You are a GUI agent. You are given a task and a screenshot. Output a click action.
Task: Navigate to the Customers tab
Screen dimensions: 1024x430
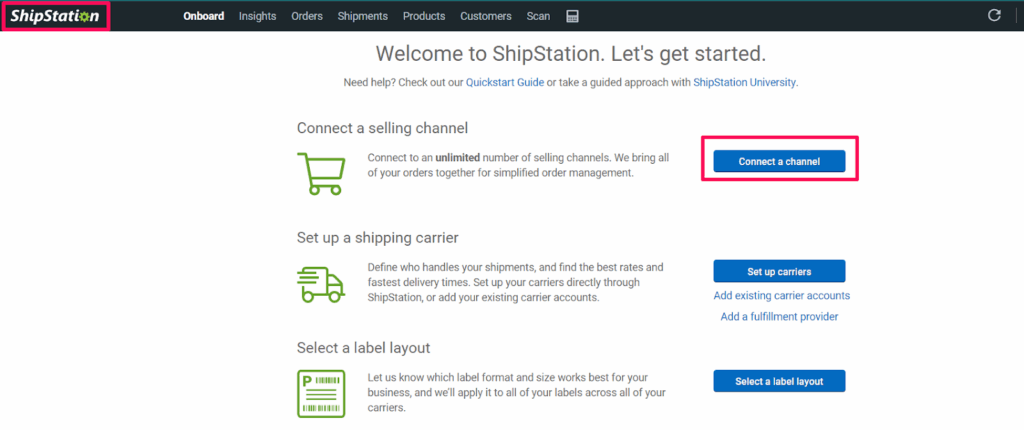click(486, 16)
